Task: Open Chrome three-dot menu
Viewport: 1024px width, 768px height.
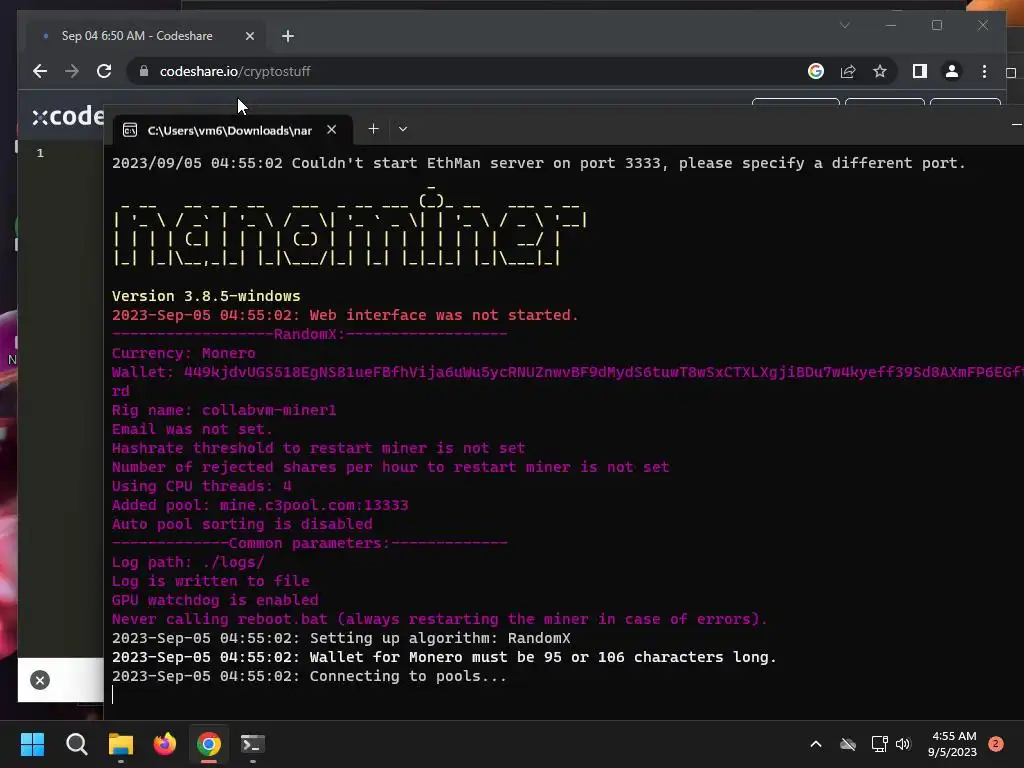Action: [984, 71]
